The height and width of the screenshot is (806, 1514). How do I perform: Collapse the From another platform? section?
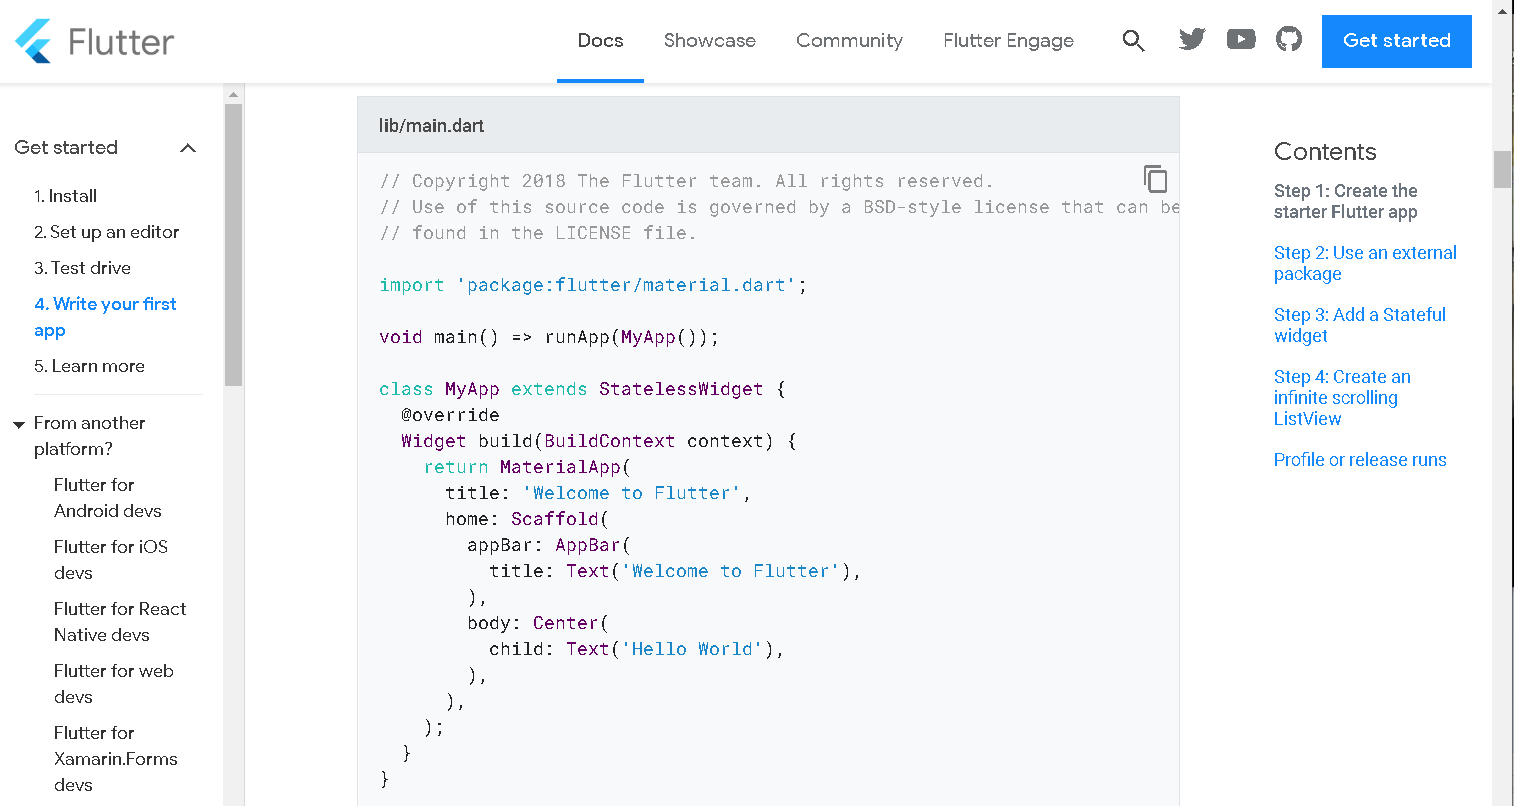point(18,425)
